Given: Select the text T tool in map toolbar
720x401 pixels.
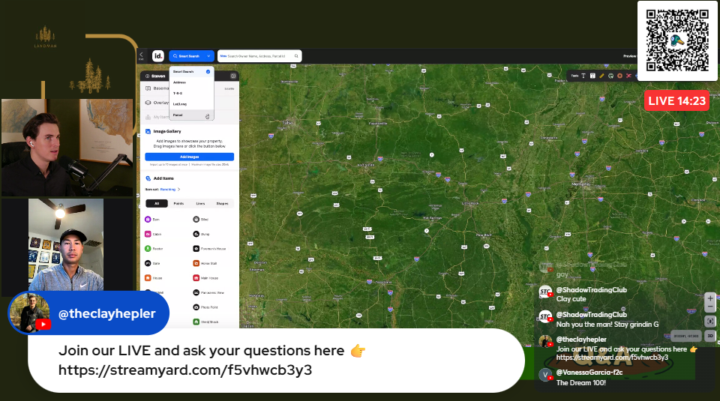Looking at the screenshot, I should point(584,76).
